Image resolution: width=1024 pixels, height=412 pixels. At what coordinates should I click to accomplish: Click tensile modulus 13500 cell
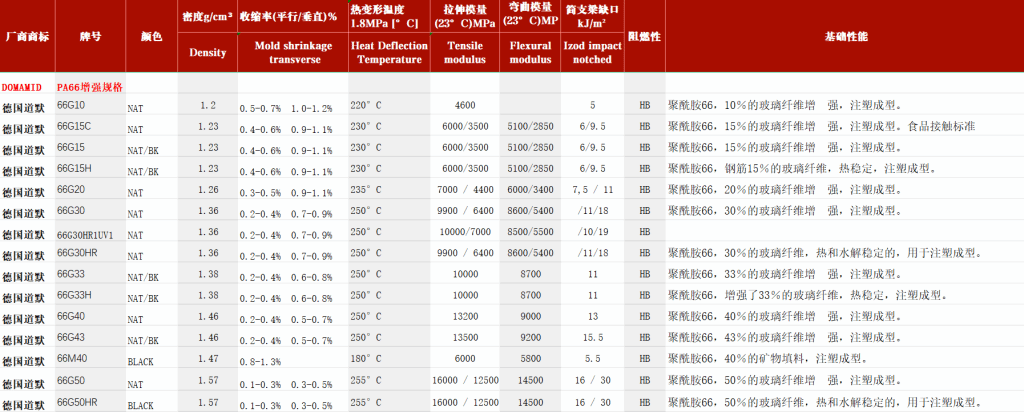click(465, 338)
